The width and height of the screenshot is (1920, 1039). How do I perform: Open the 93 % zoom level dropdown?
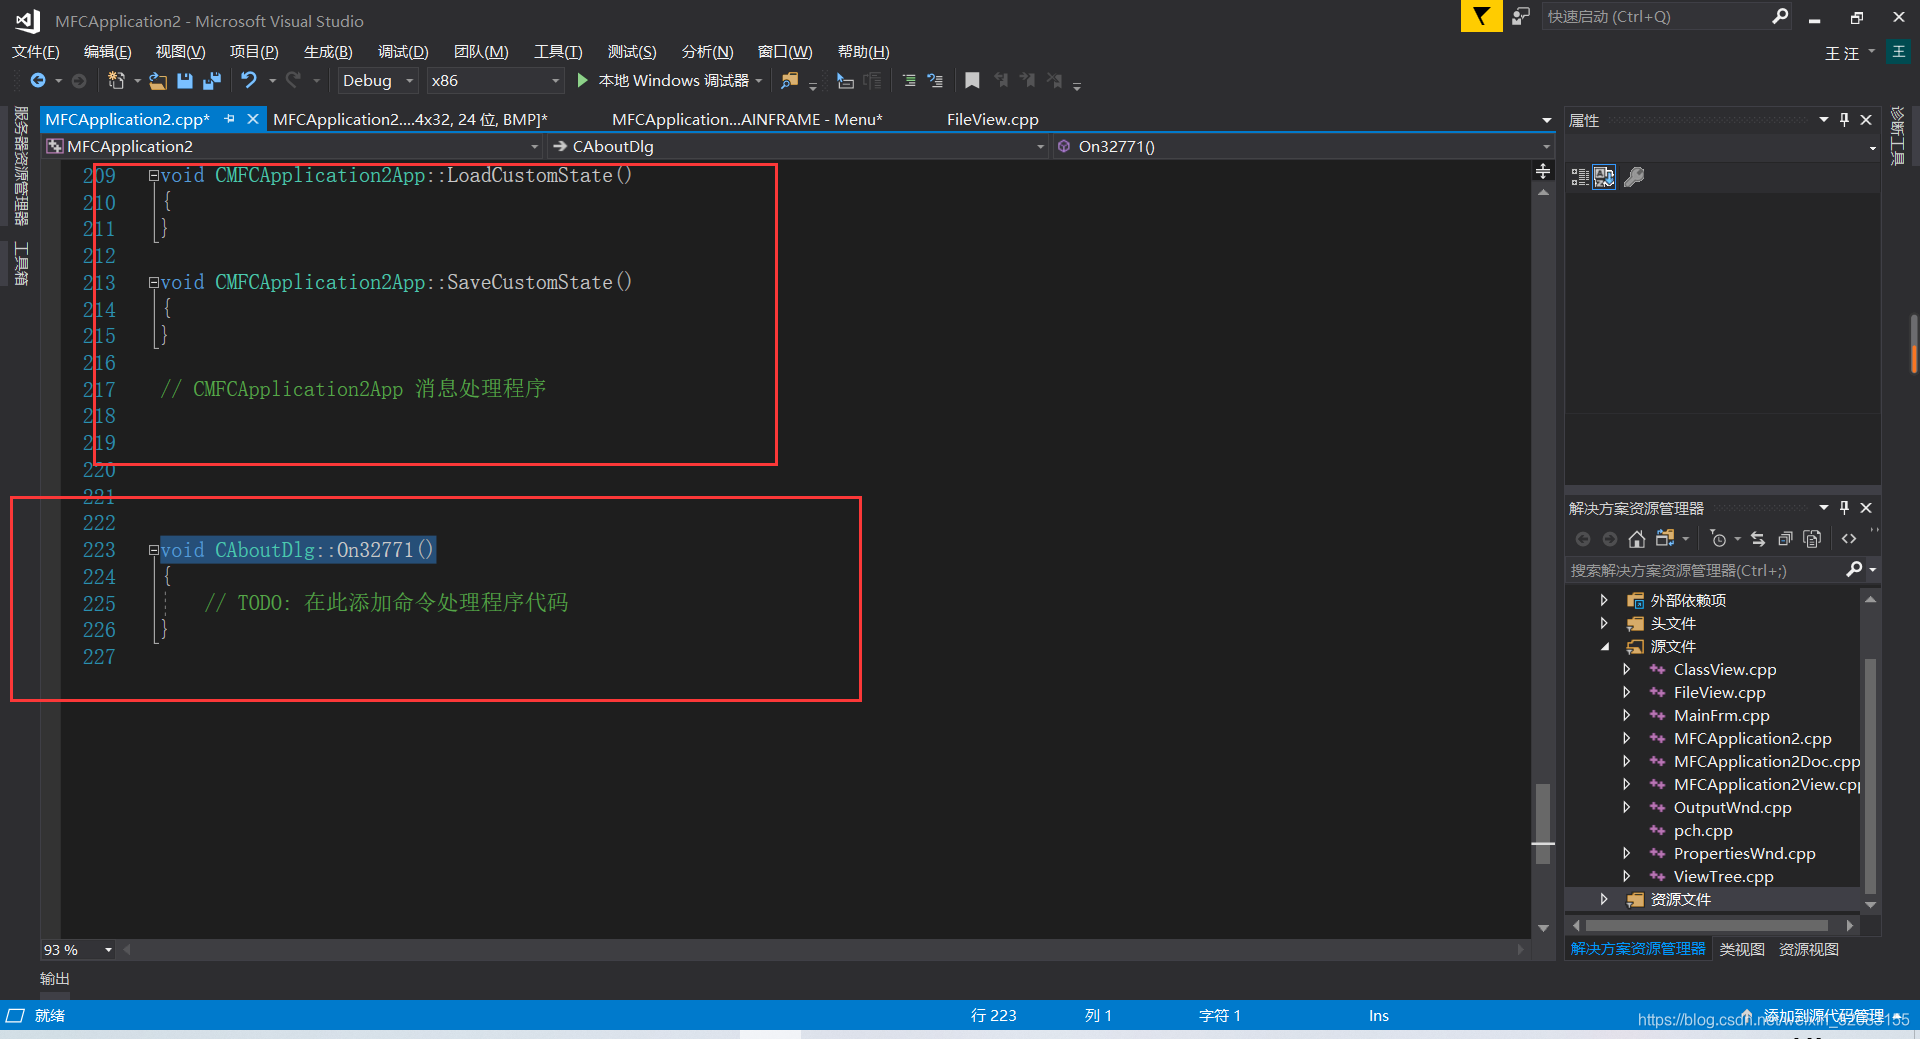click(x=79, y=949)
